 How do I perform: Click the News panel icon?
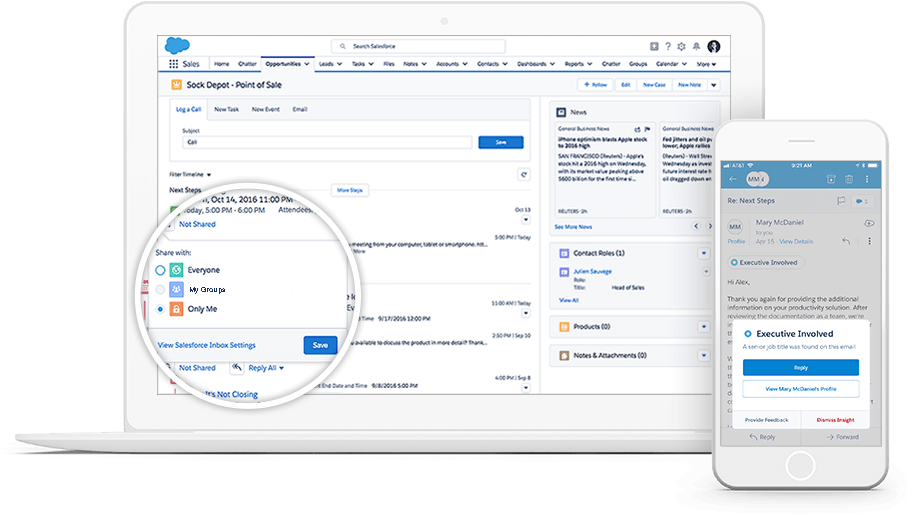click(561, 112)
